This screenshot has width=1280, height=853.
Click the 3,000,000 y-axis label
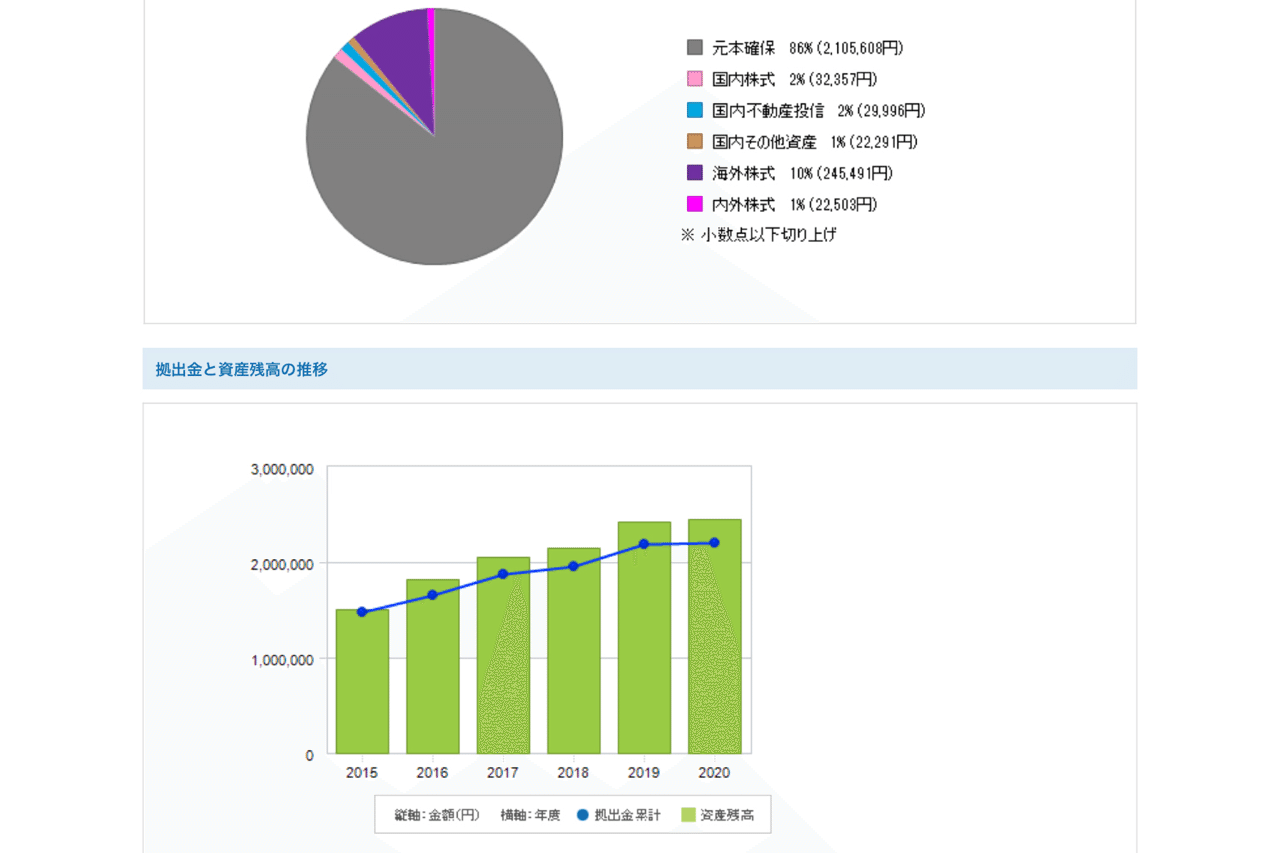point(281,469)
